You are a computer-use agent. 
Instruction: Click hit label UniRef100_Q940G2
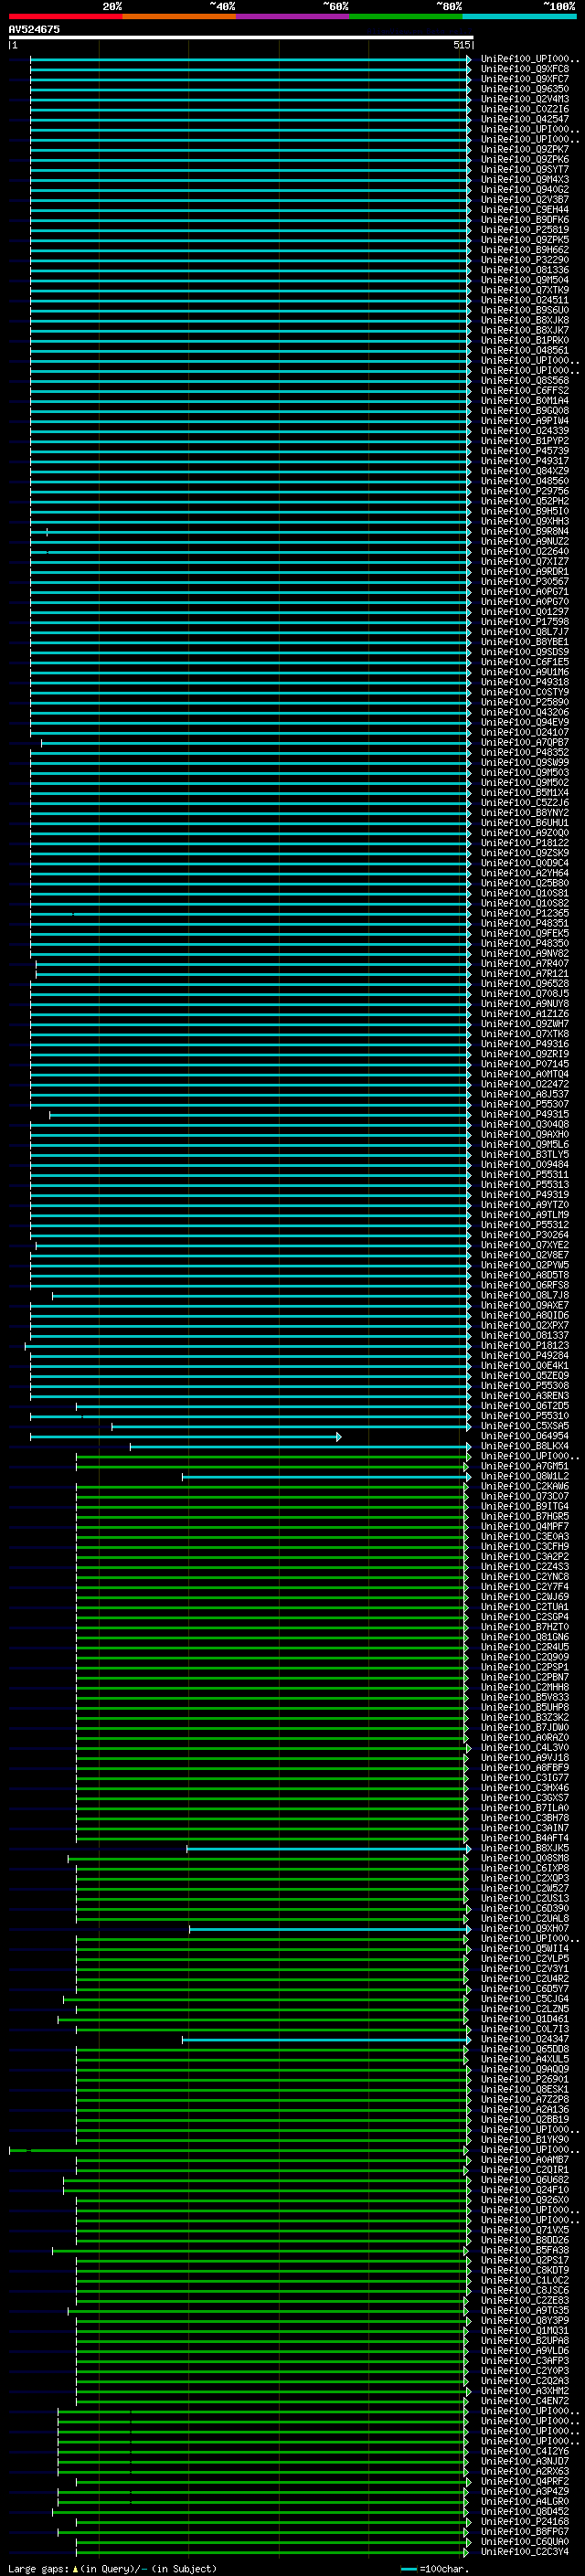point(525,189)
